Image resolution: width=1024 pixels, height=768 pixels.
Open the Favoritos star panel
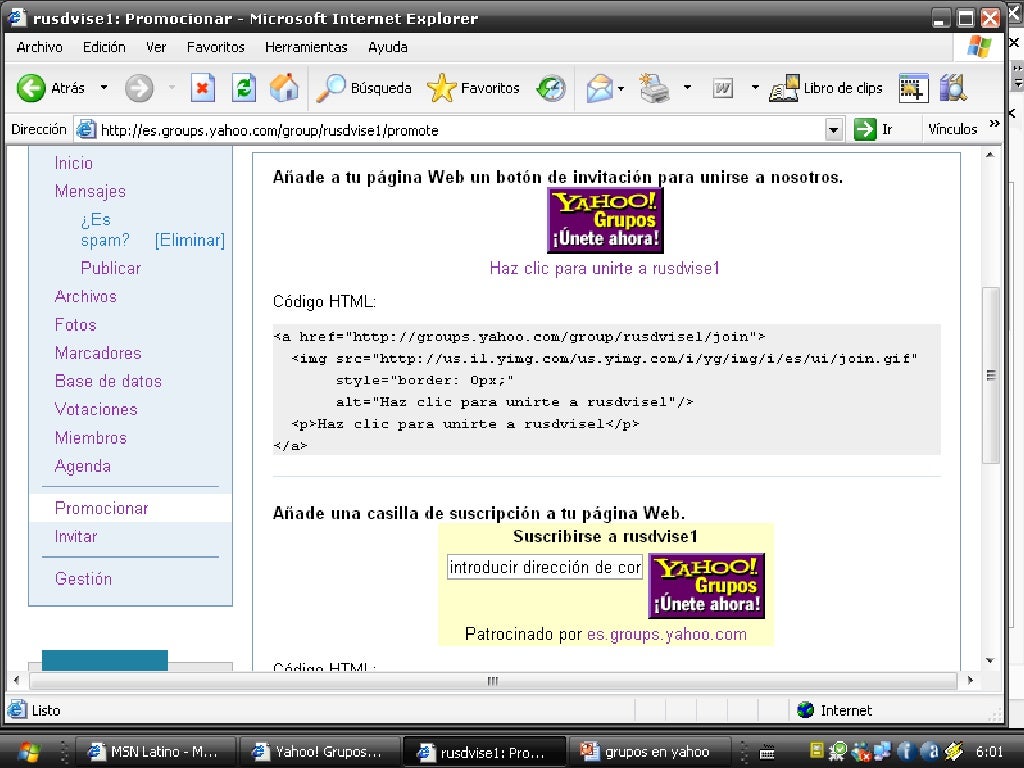click(x=473, y=88)
